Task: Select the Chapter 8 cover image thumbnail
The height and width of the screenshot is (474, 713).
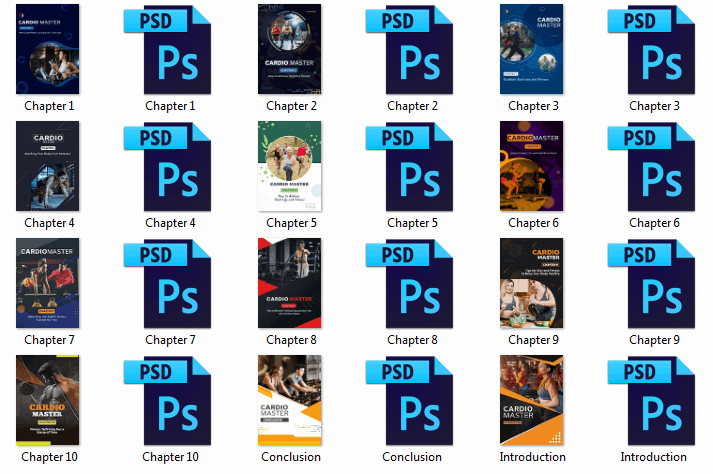Action: (x=290, y=284)
